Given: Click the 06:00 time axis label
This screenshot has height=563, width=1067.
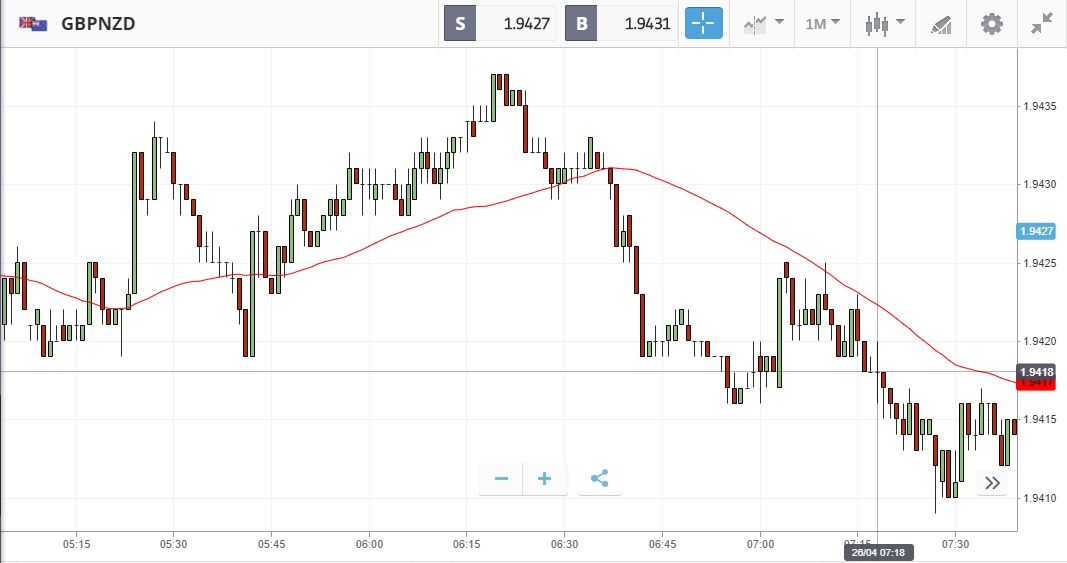Looking at the screenshot, I should pyautogui.click(x=369, y=544).
